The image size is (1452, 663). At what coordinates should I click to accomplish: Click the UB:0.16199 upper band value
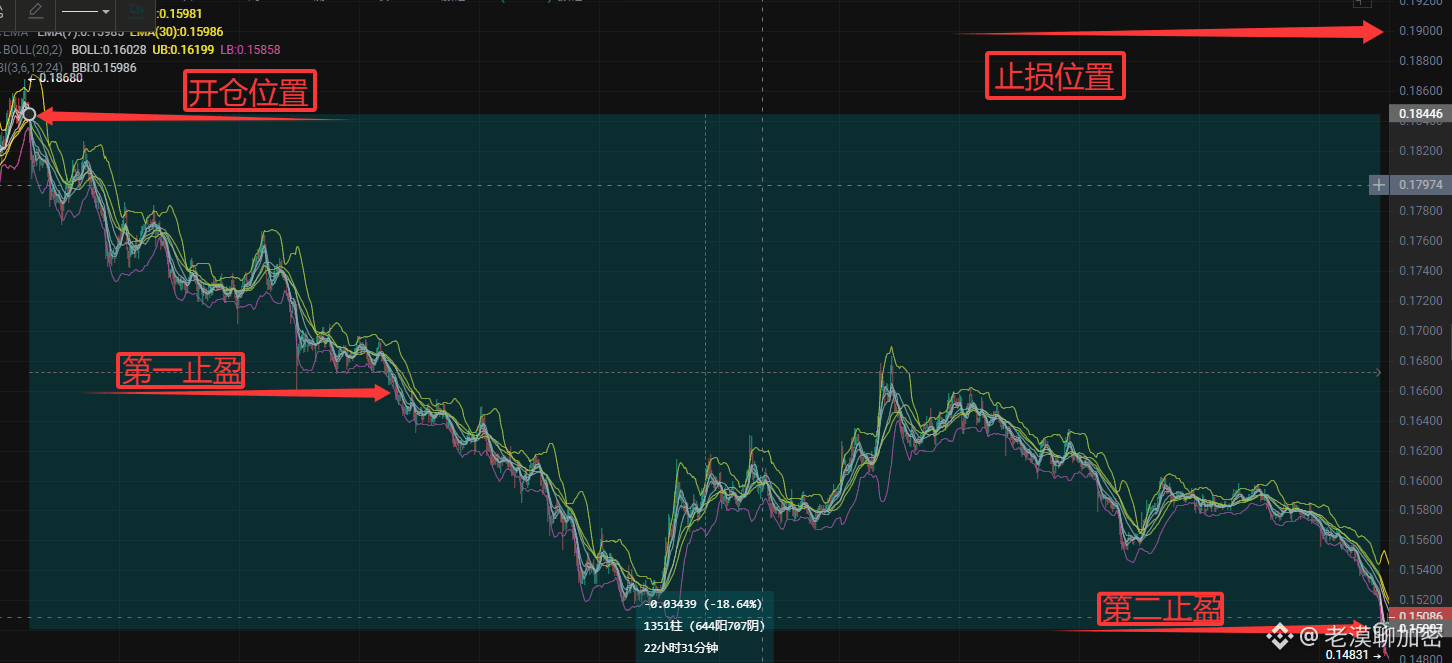tap(182, 49)
